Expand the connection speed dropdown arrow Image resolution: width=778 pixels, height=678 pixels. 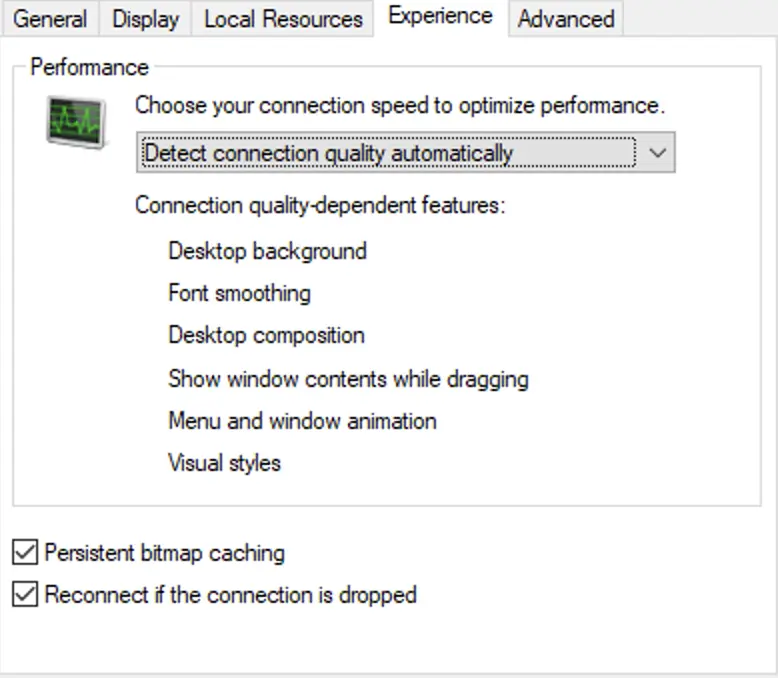pos(657,152)
